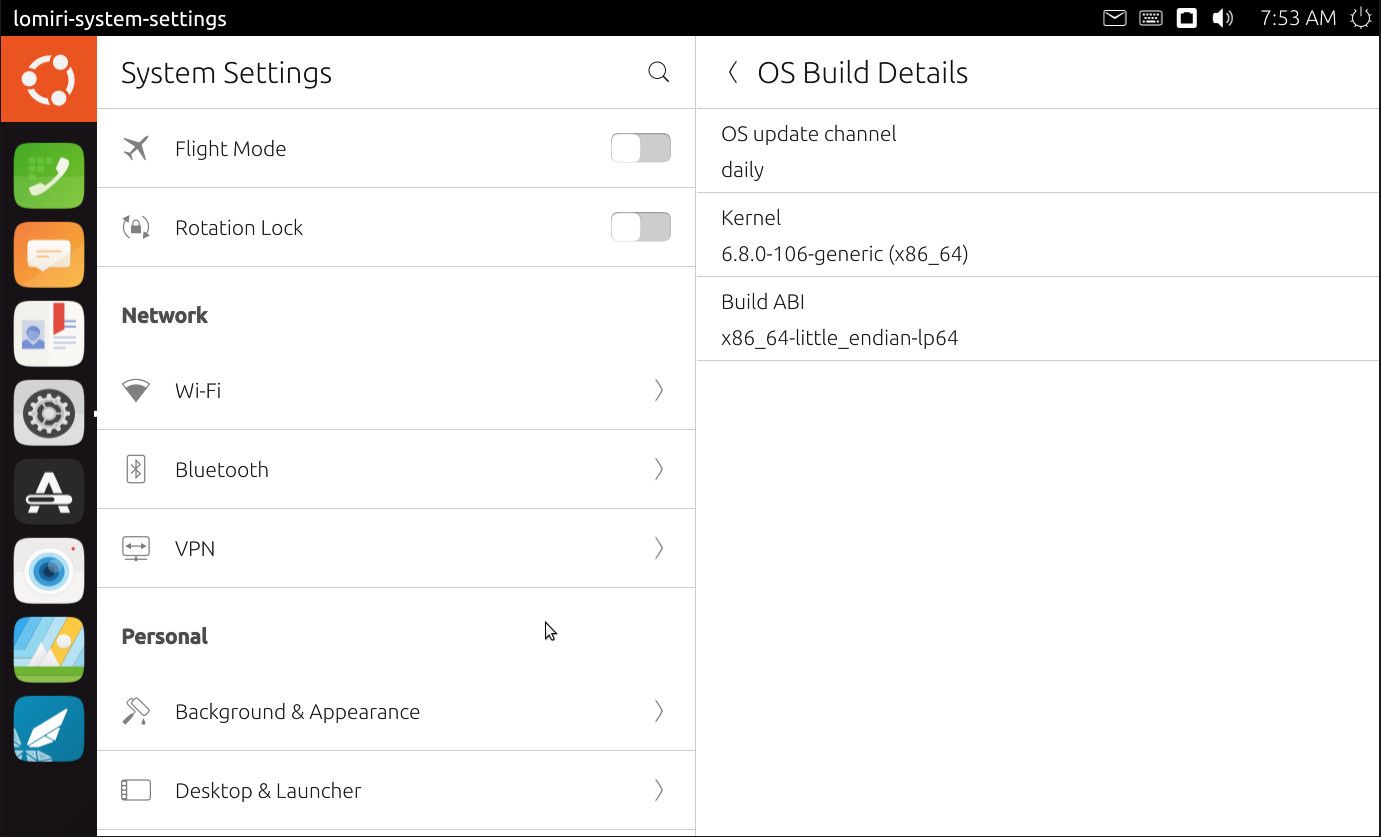Open the sound volume indicator
This screenshot has width=1381, height=837.
(1222, 18)
